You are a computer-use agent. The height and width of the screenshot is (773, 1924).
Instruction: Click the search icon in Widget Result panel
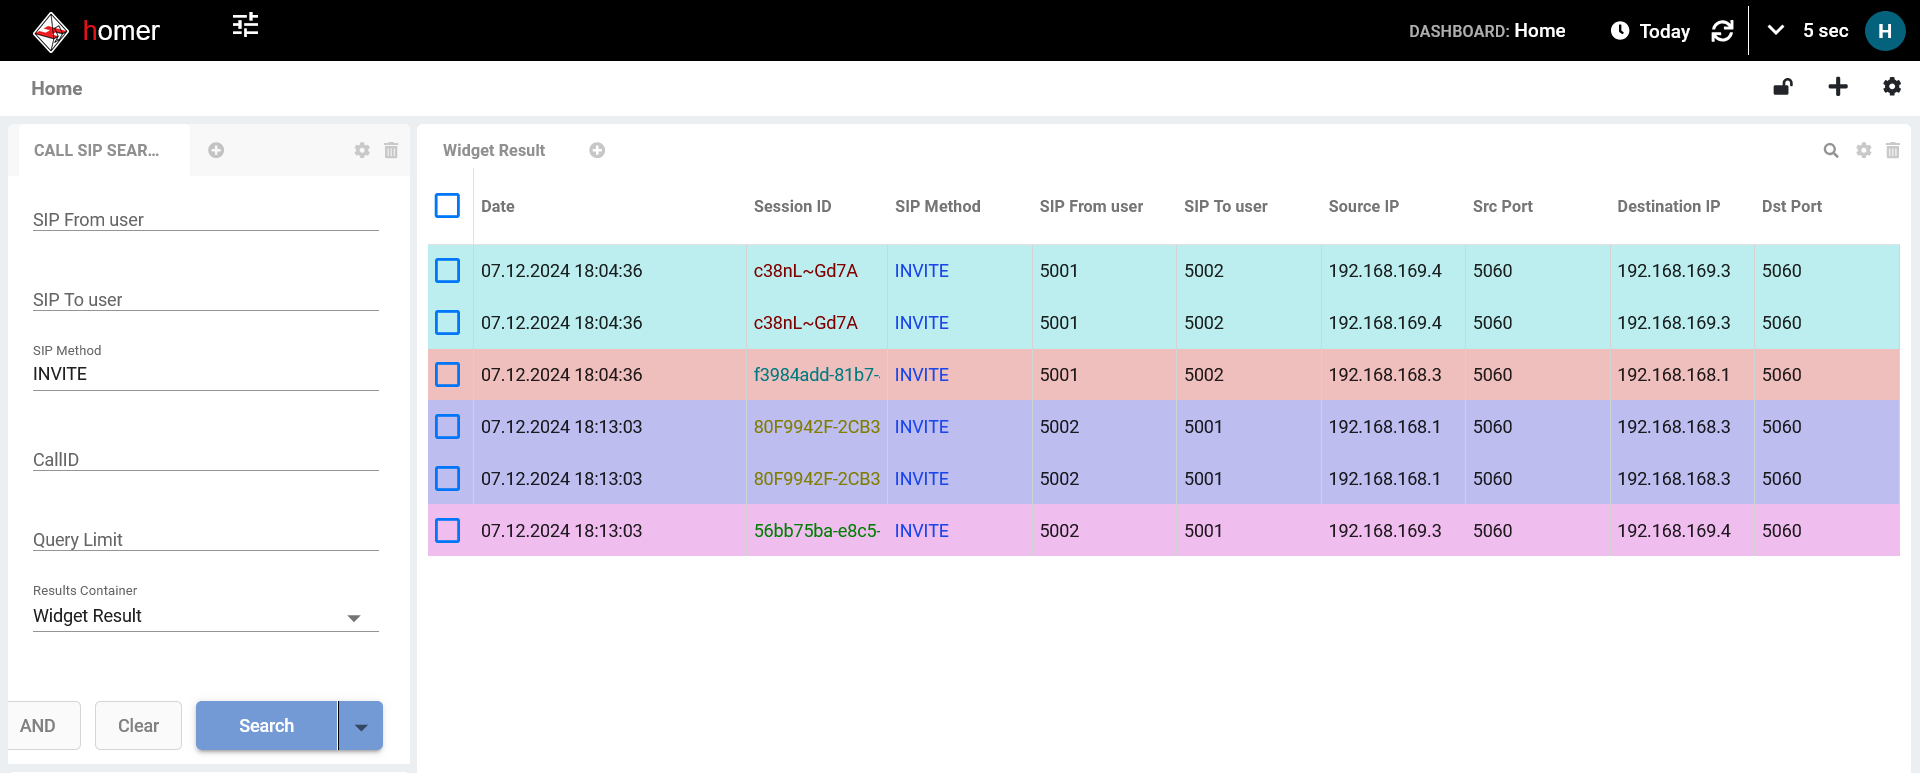pos(1830,150)
